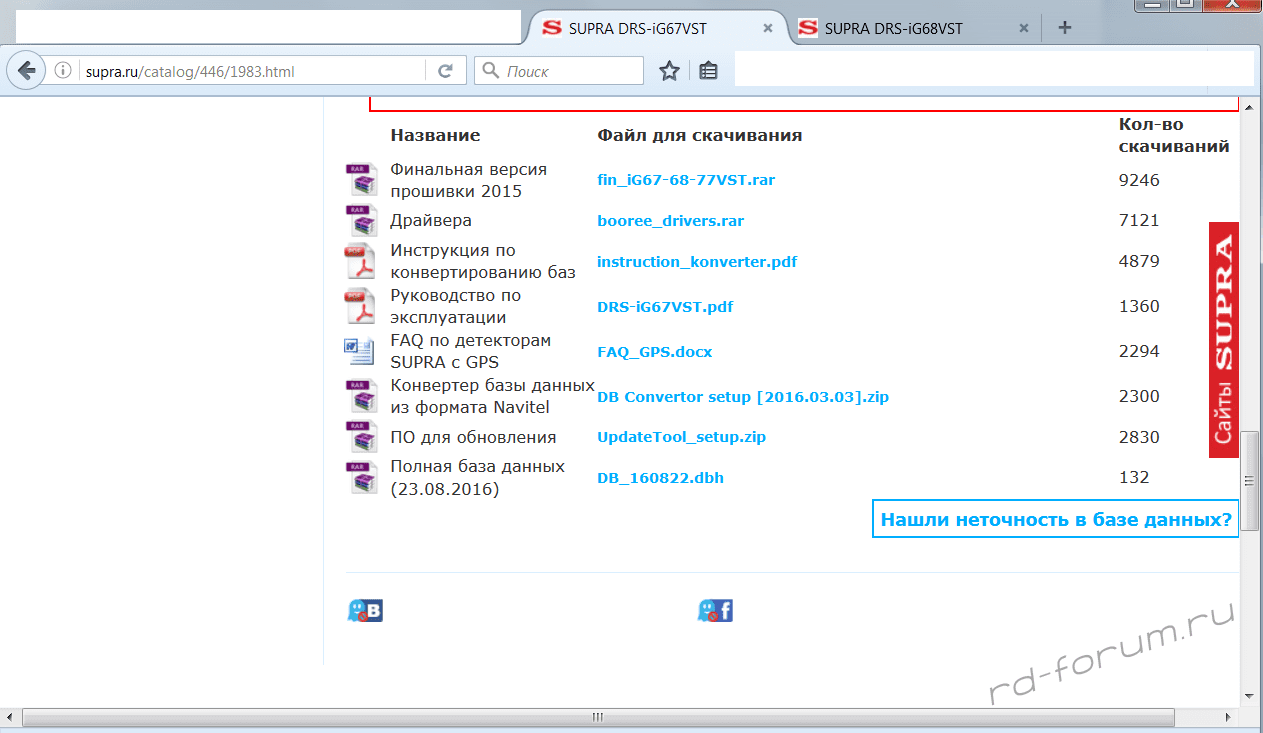Click the RAR icon for Финальная версия прошивки
Viewport: 1263px width, 733px height.
pyautogui.click(x=361, y=180)
